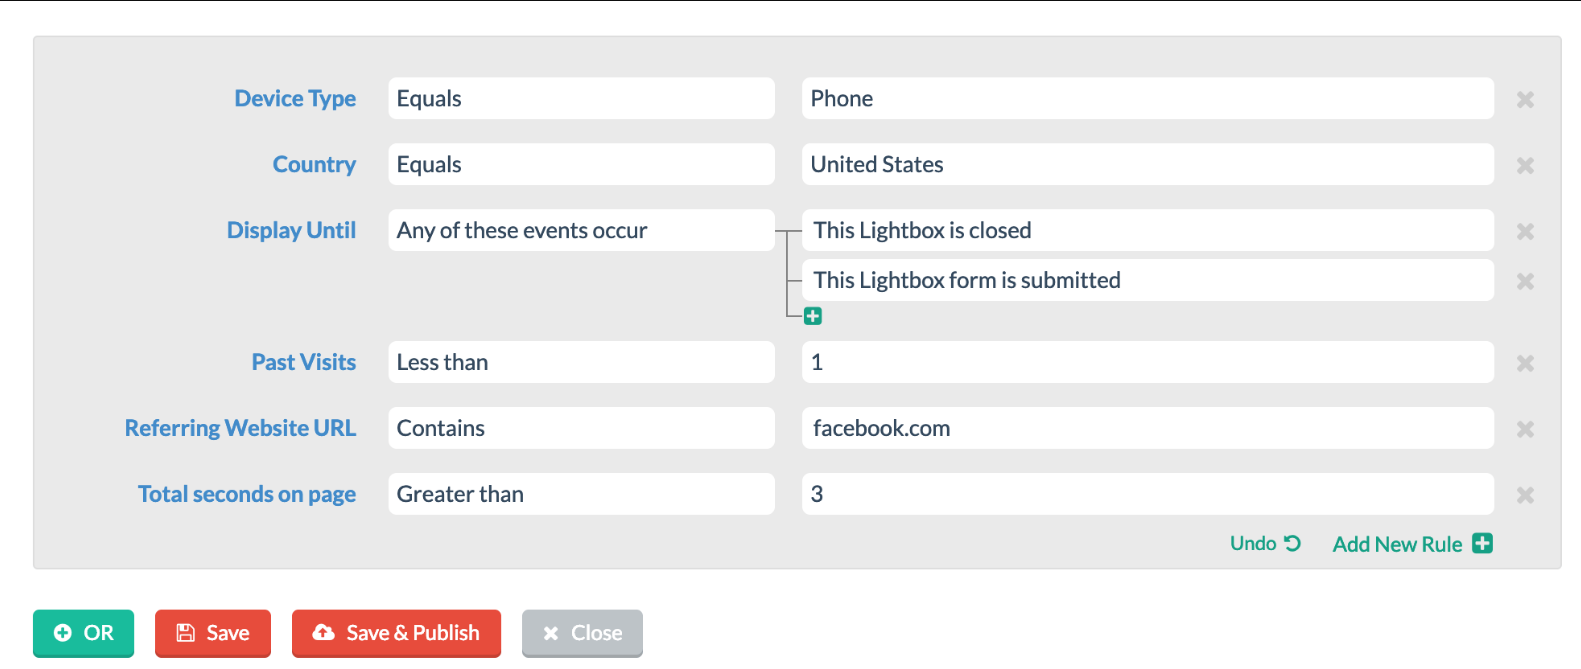Click Add New Rule link
The height and width of the screenshot is (669, 1581).
point(1412,544)
